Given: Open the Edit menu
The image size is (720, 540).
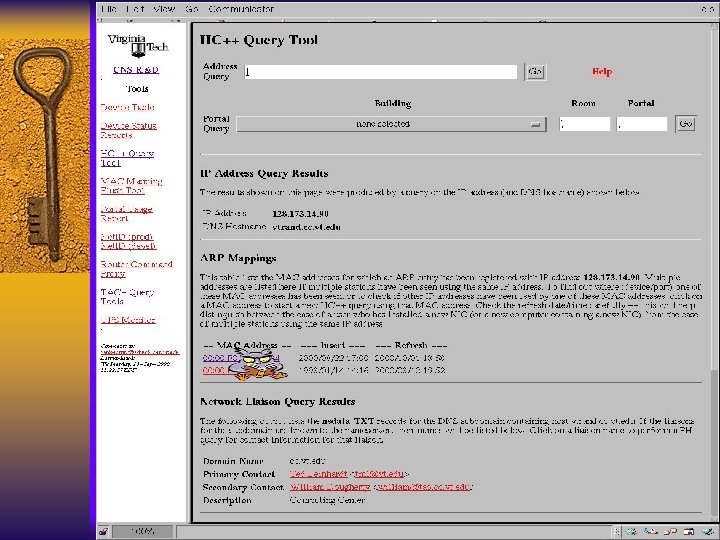Looking at the screenshot, I should (x=135, y=9).
